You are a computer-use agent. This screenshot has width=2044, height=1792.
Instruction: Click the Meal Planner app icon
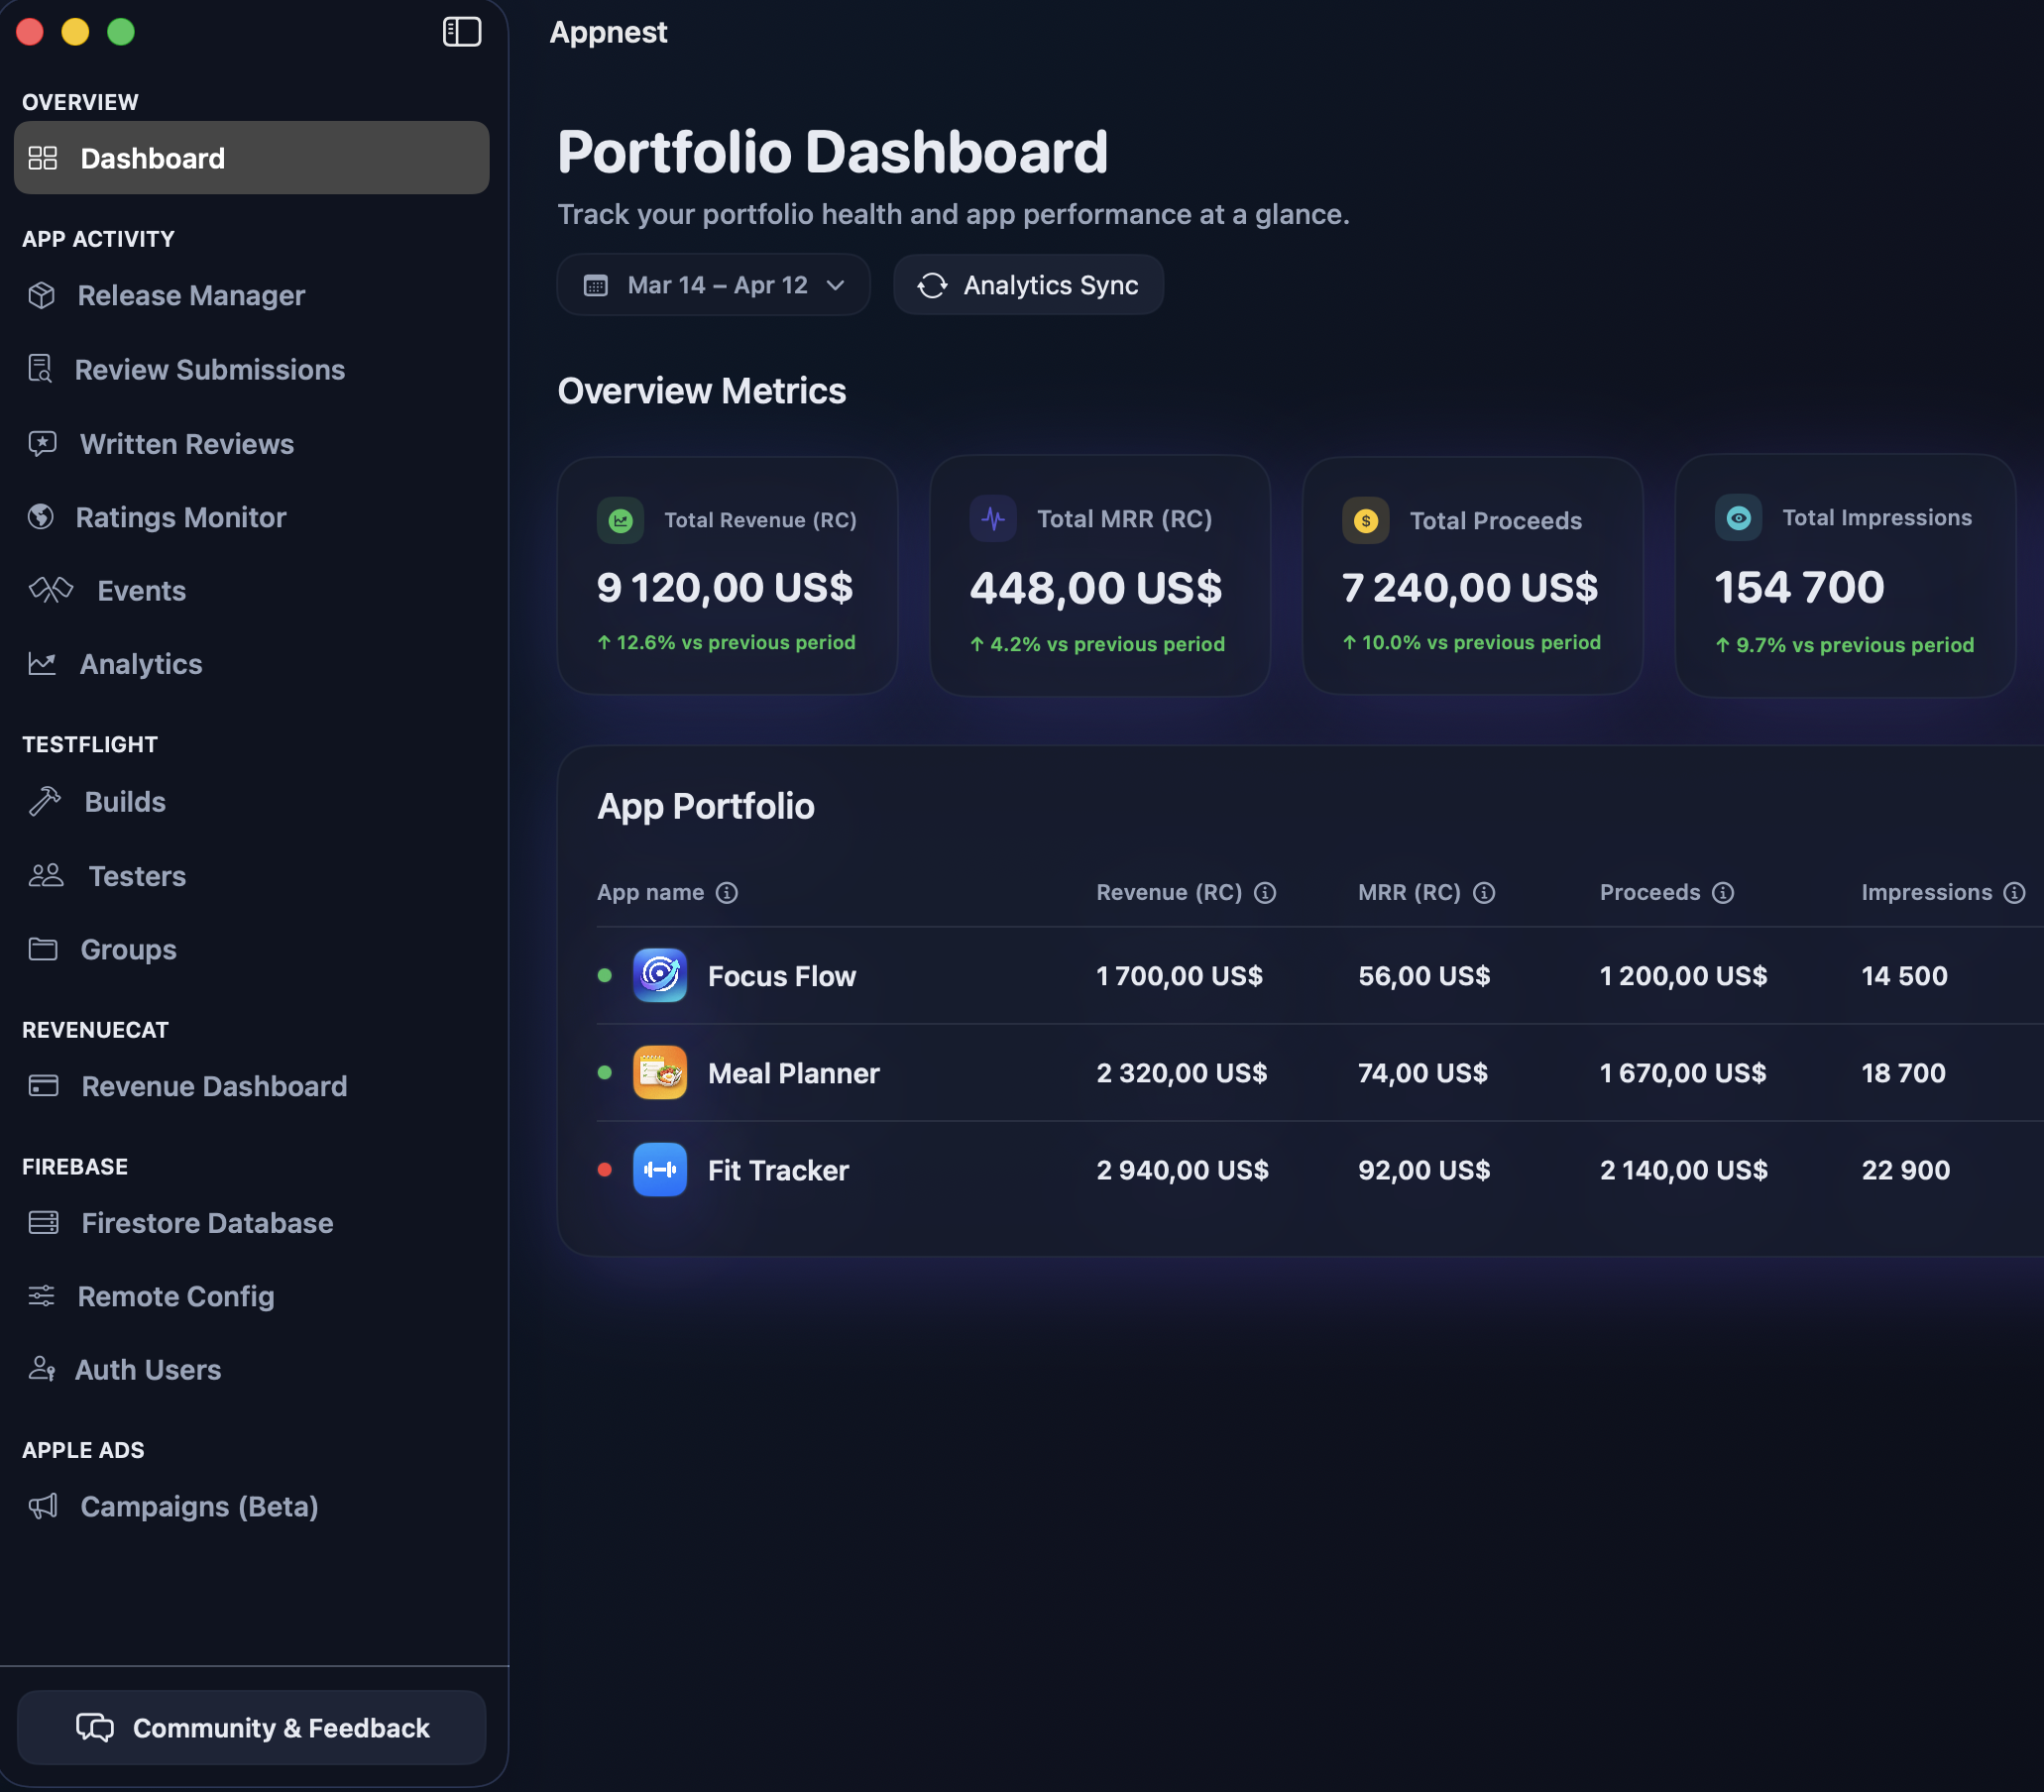click(660, 1072)
